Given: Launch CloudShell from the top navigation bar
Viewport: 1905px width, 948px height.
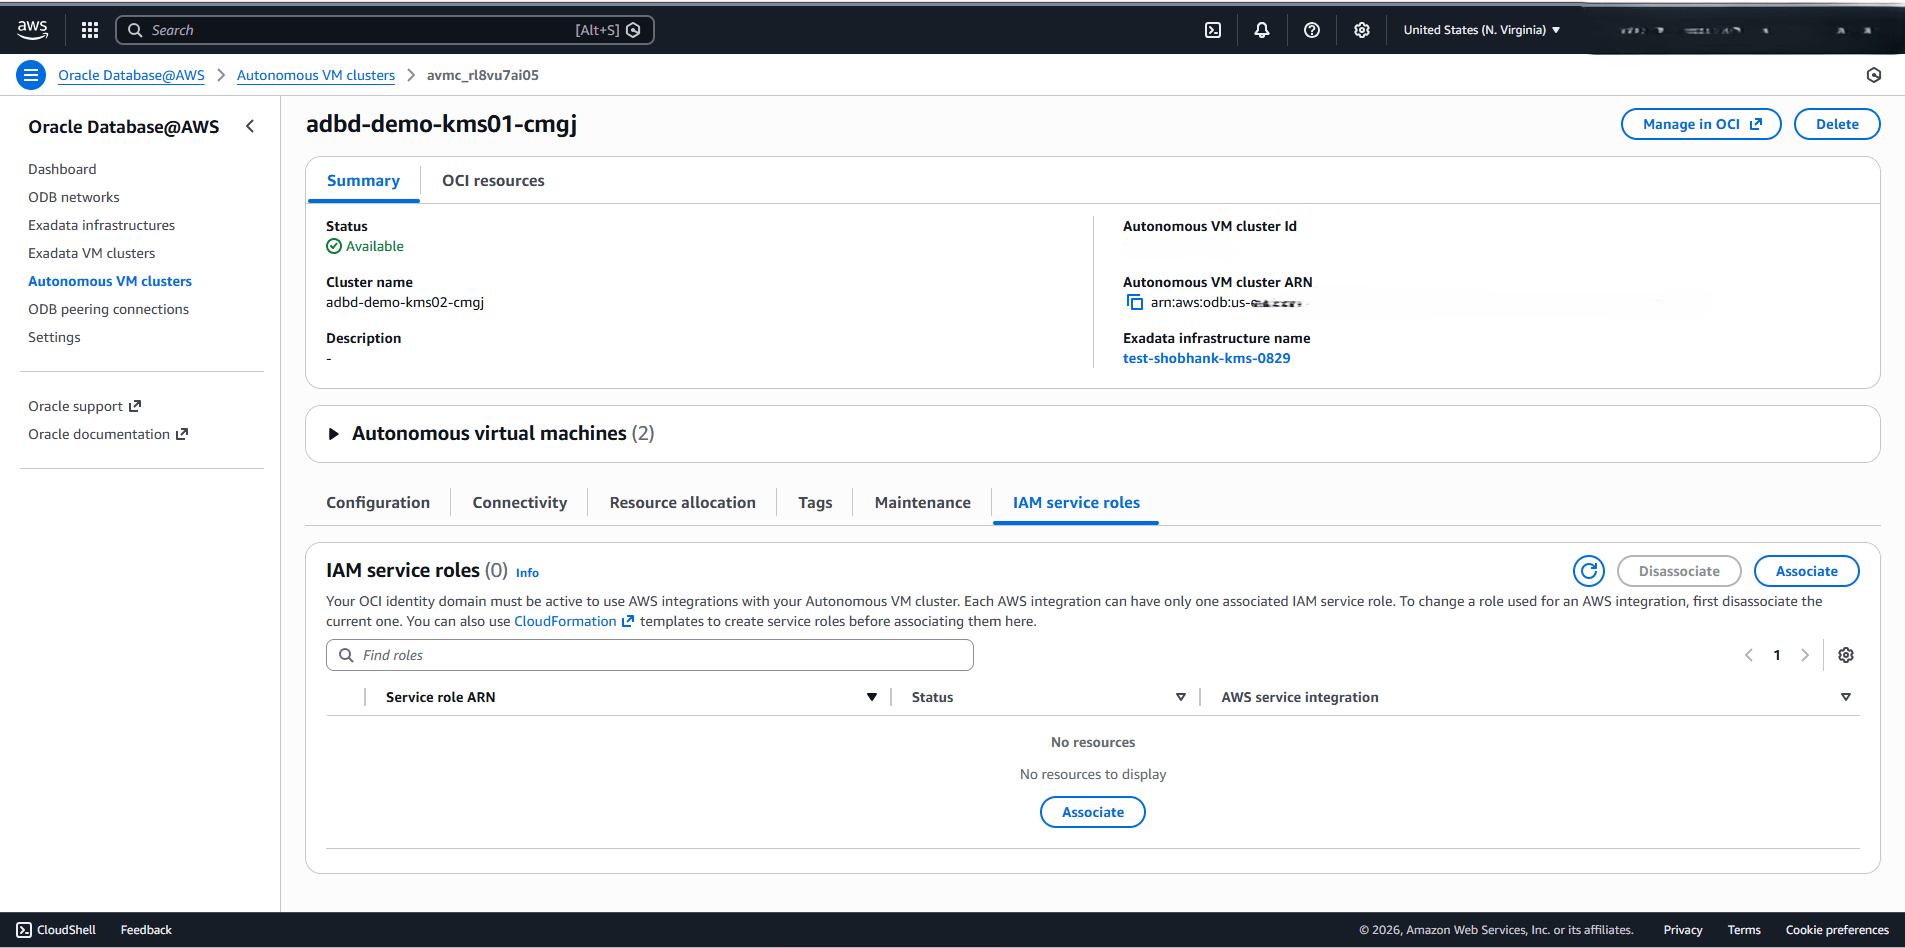Looking at the screenshot, I should coord(1212,29).
